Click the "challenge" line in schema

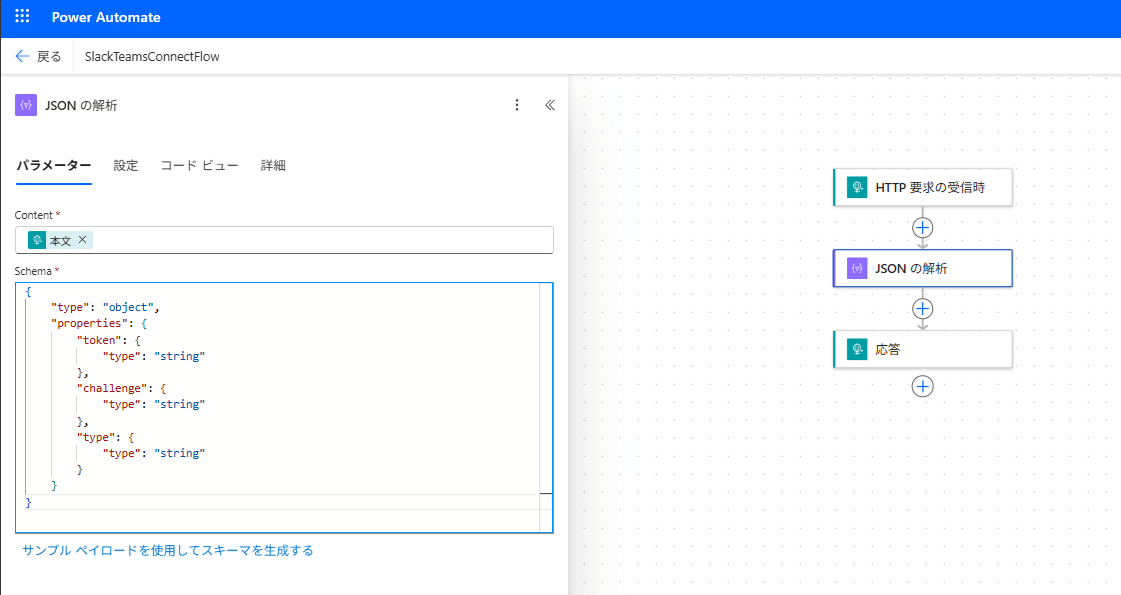coord(122,388)
